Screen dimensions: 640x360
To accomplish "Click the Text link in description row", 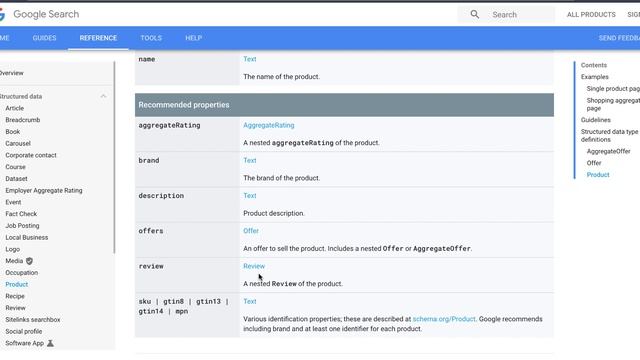I will point(250,196).
